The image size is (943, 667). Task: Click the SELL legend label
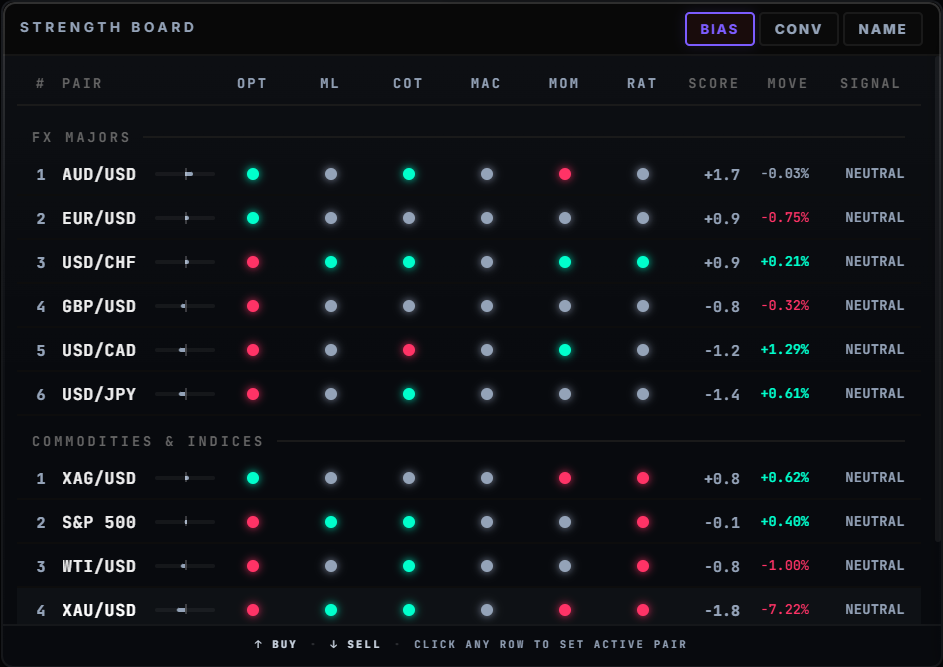point(355,644)
